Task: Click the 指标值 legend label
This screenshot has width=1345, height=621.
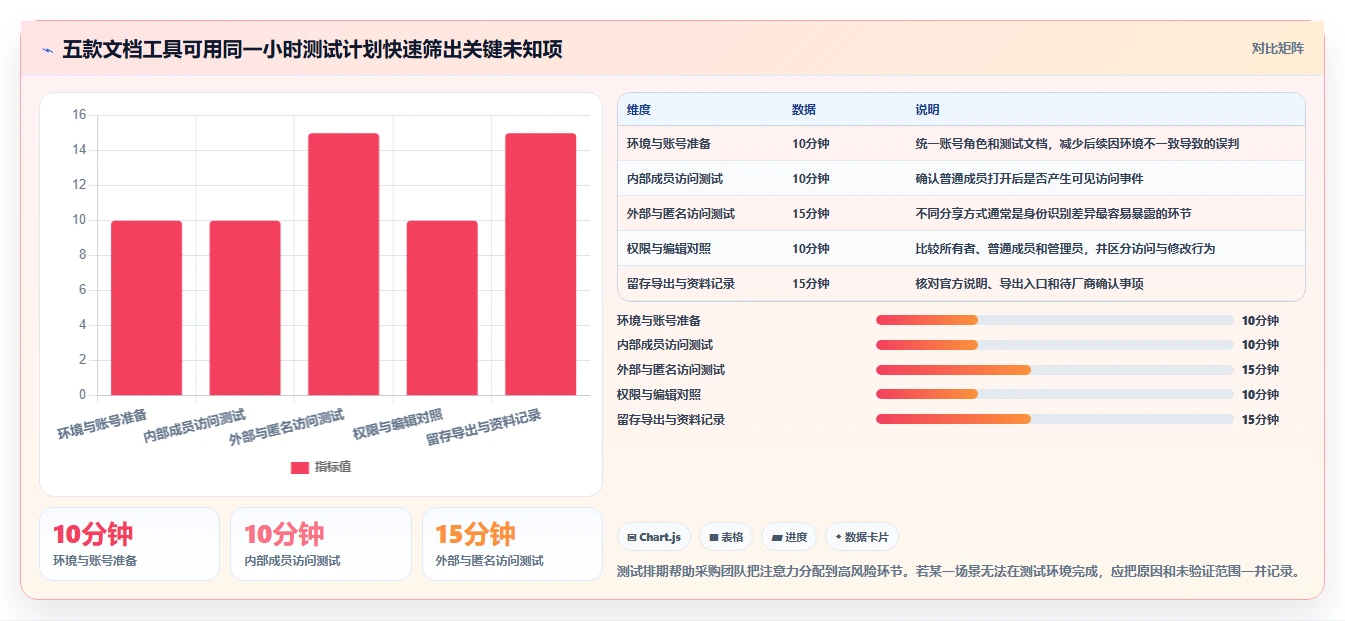Action: coord(333,467)
